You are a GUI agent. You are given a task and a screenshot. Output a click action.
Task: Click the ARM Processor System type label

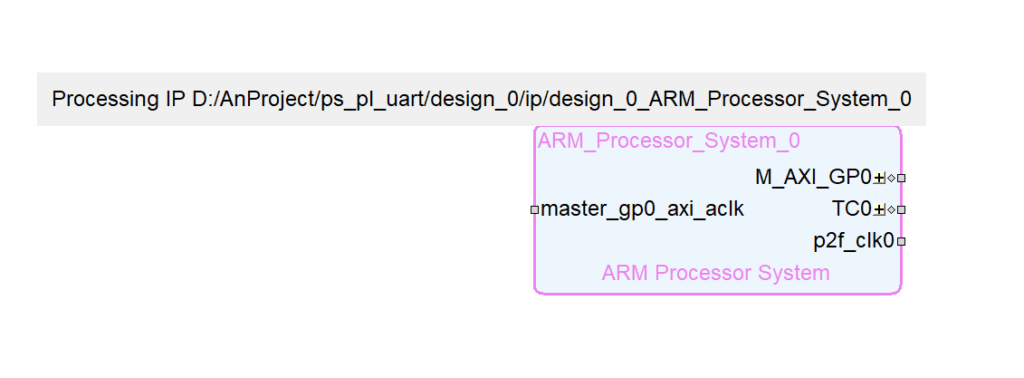716,272
